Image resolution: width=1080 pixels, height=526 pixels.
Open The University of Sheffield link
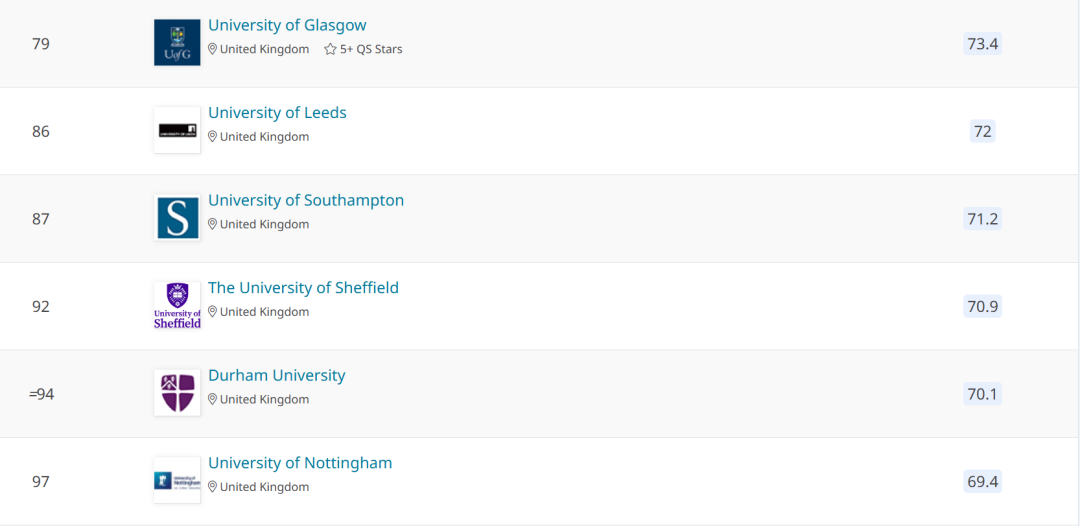click(x=303, y=288)
